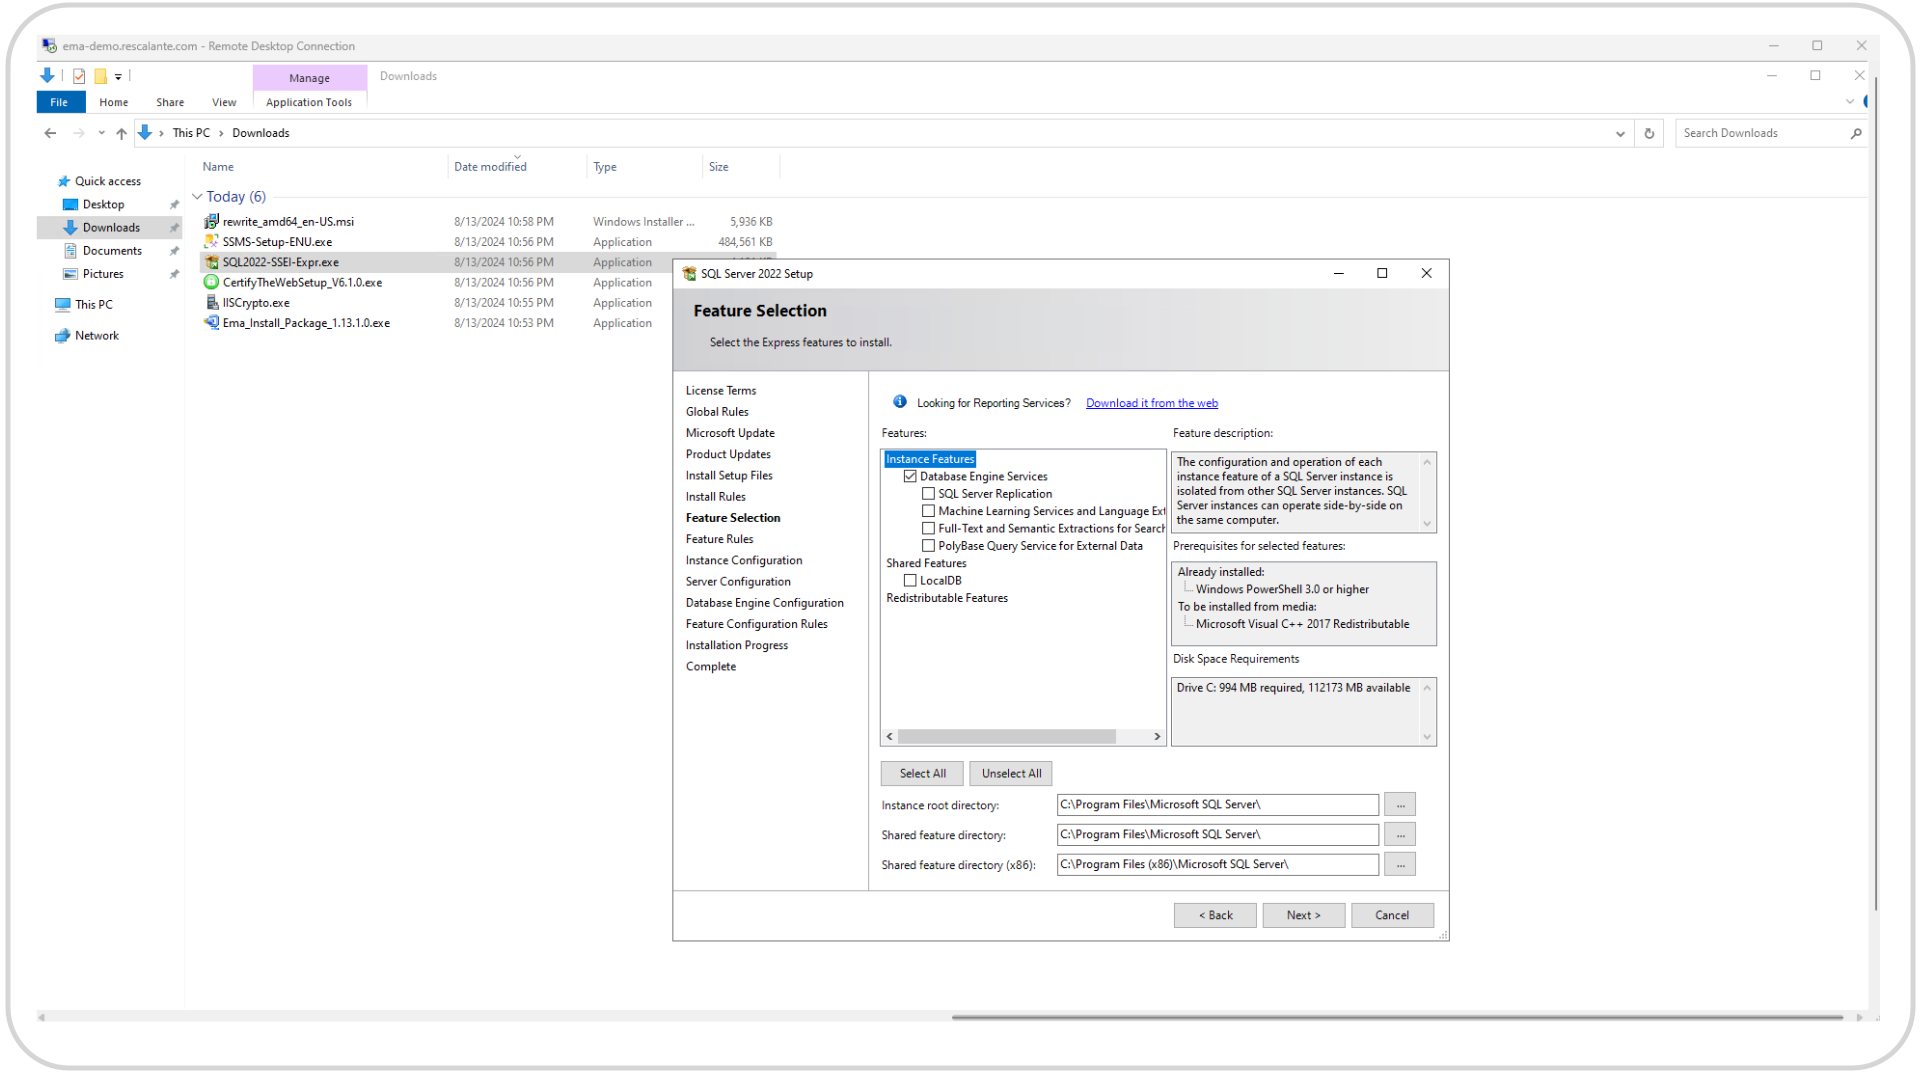Viewport: 1920px width, 1080px height.
Task: Click the Pictures icon in sidebar
Action: 70,273
